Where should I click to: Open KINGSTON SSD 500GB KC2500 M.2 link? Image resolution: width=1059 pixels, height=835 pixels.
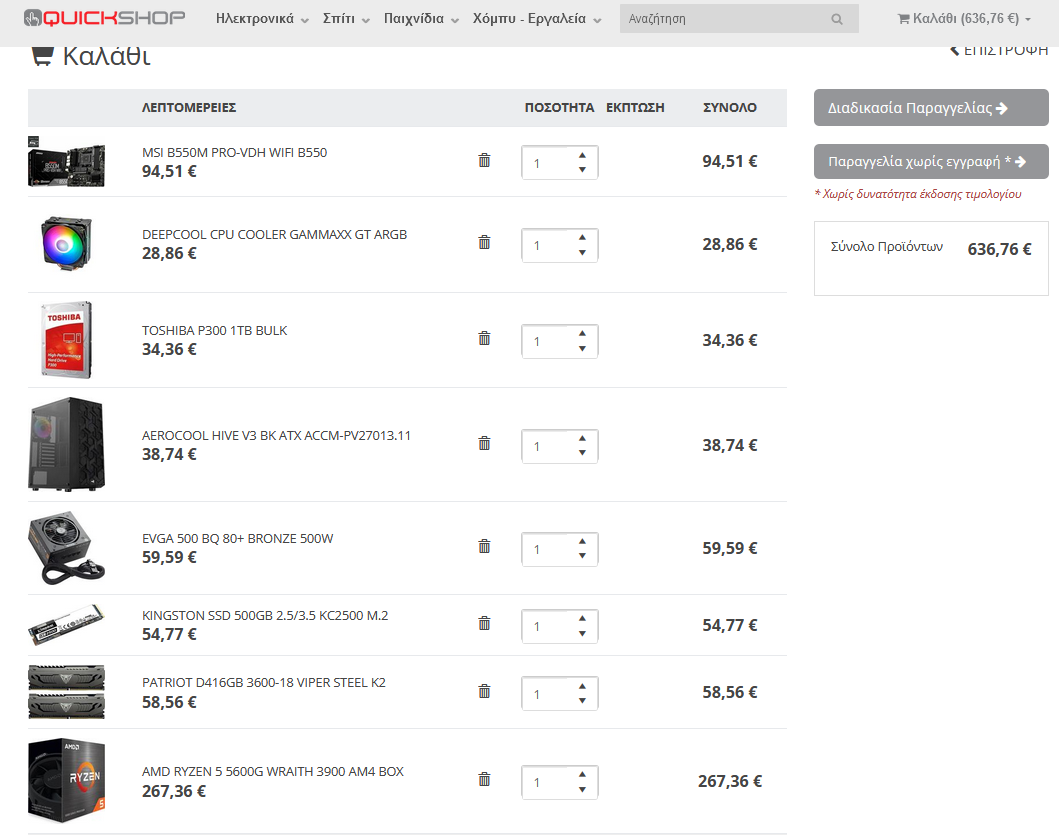point(265,615)
